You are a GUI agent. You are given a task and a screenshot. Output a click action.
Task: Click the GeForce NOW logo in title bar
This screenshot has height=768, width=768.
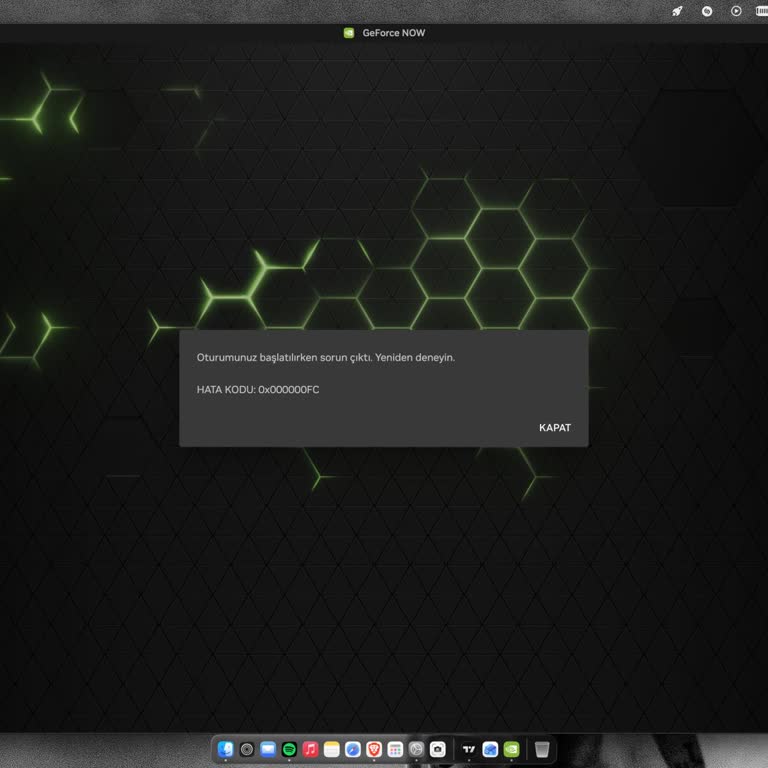pos(349,33)
